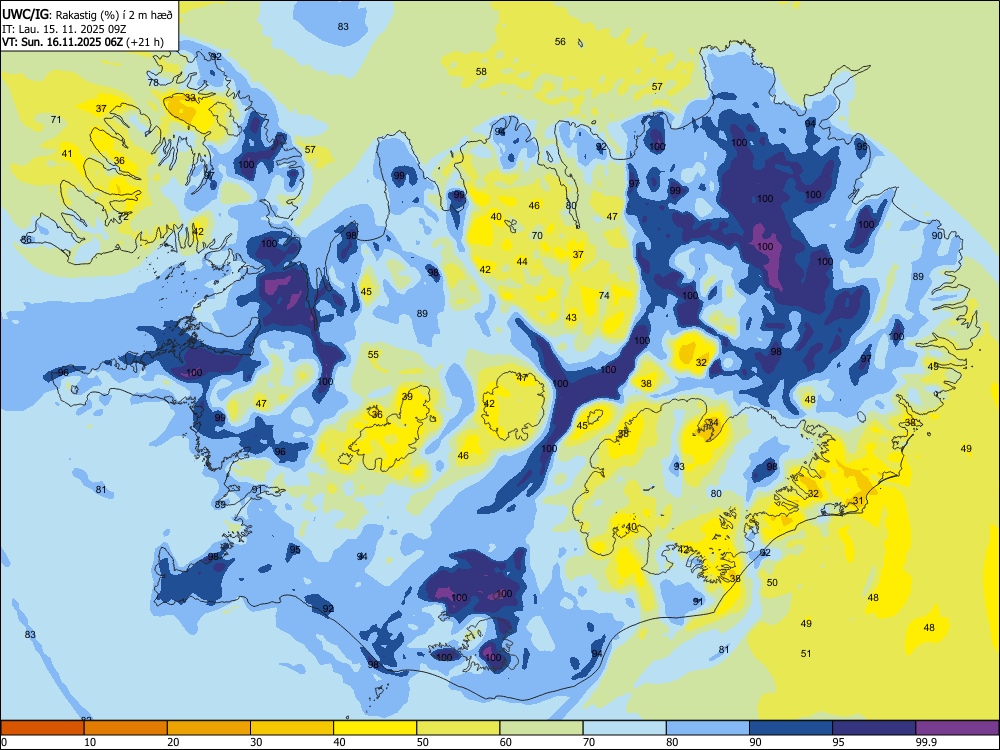Select the pale blue 70–80 legend swatch
The width and height of the screenshot is (1000, 750).
[x=624, y=728]
